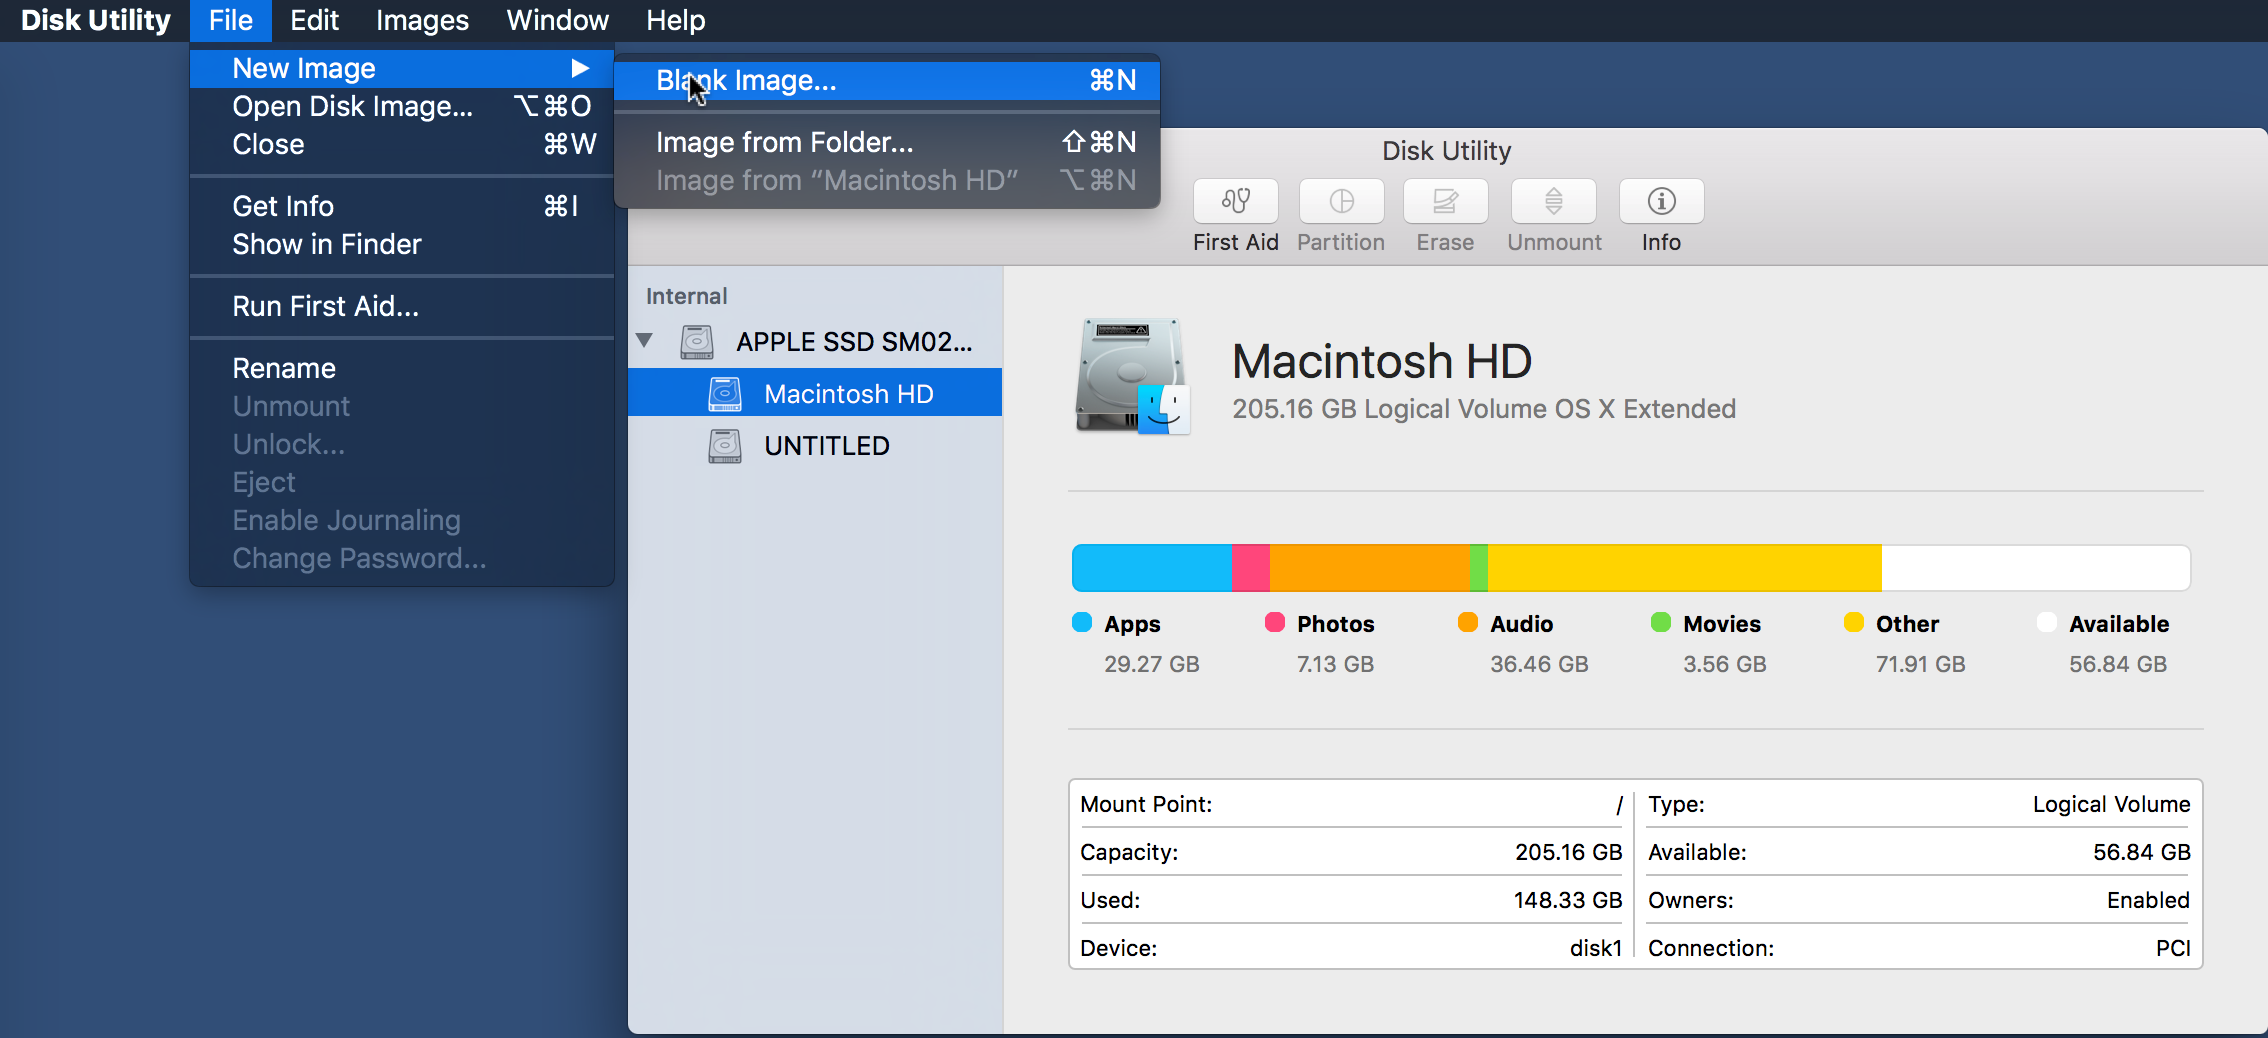Click the dimmed Unlock… menu item
Screen dimensions: 2268x1038
[x=402, y=444]
